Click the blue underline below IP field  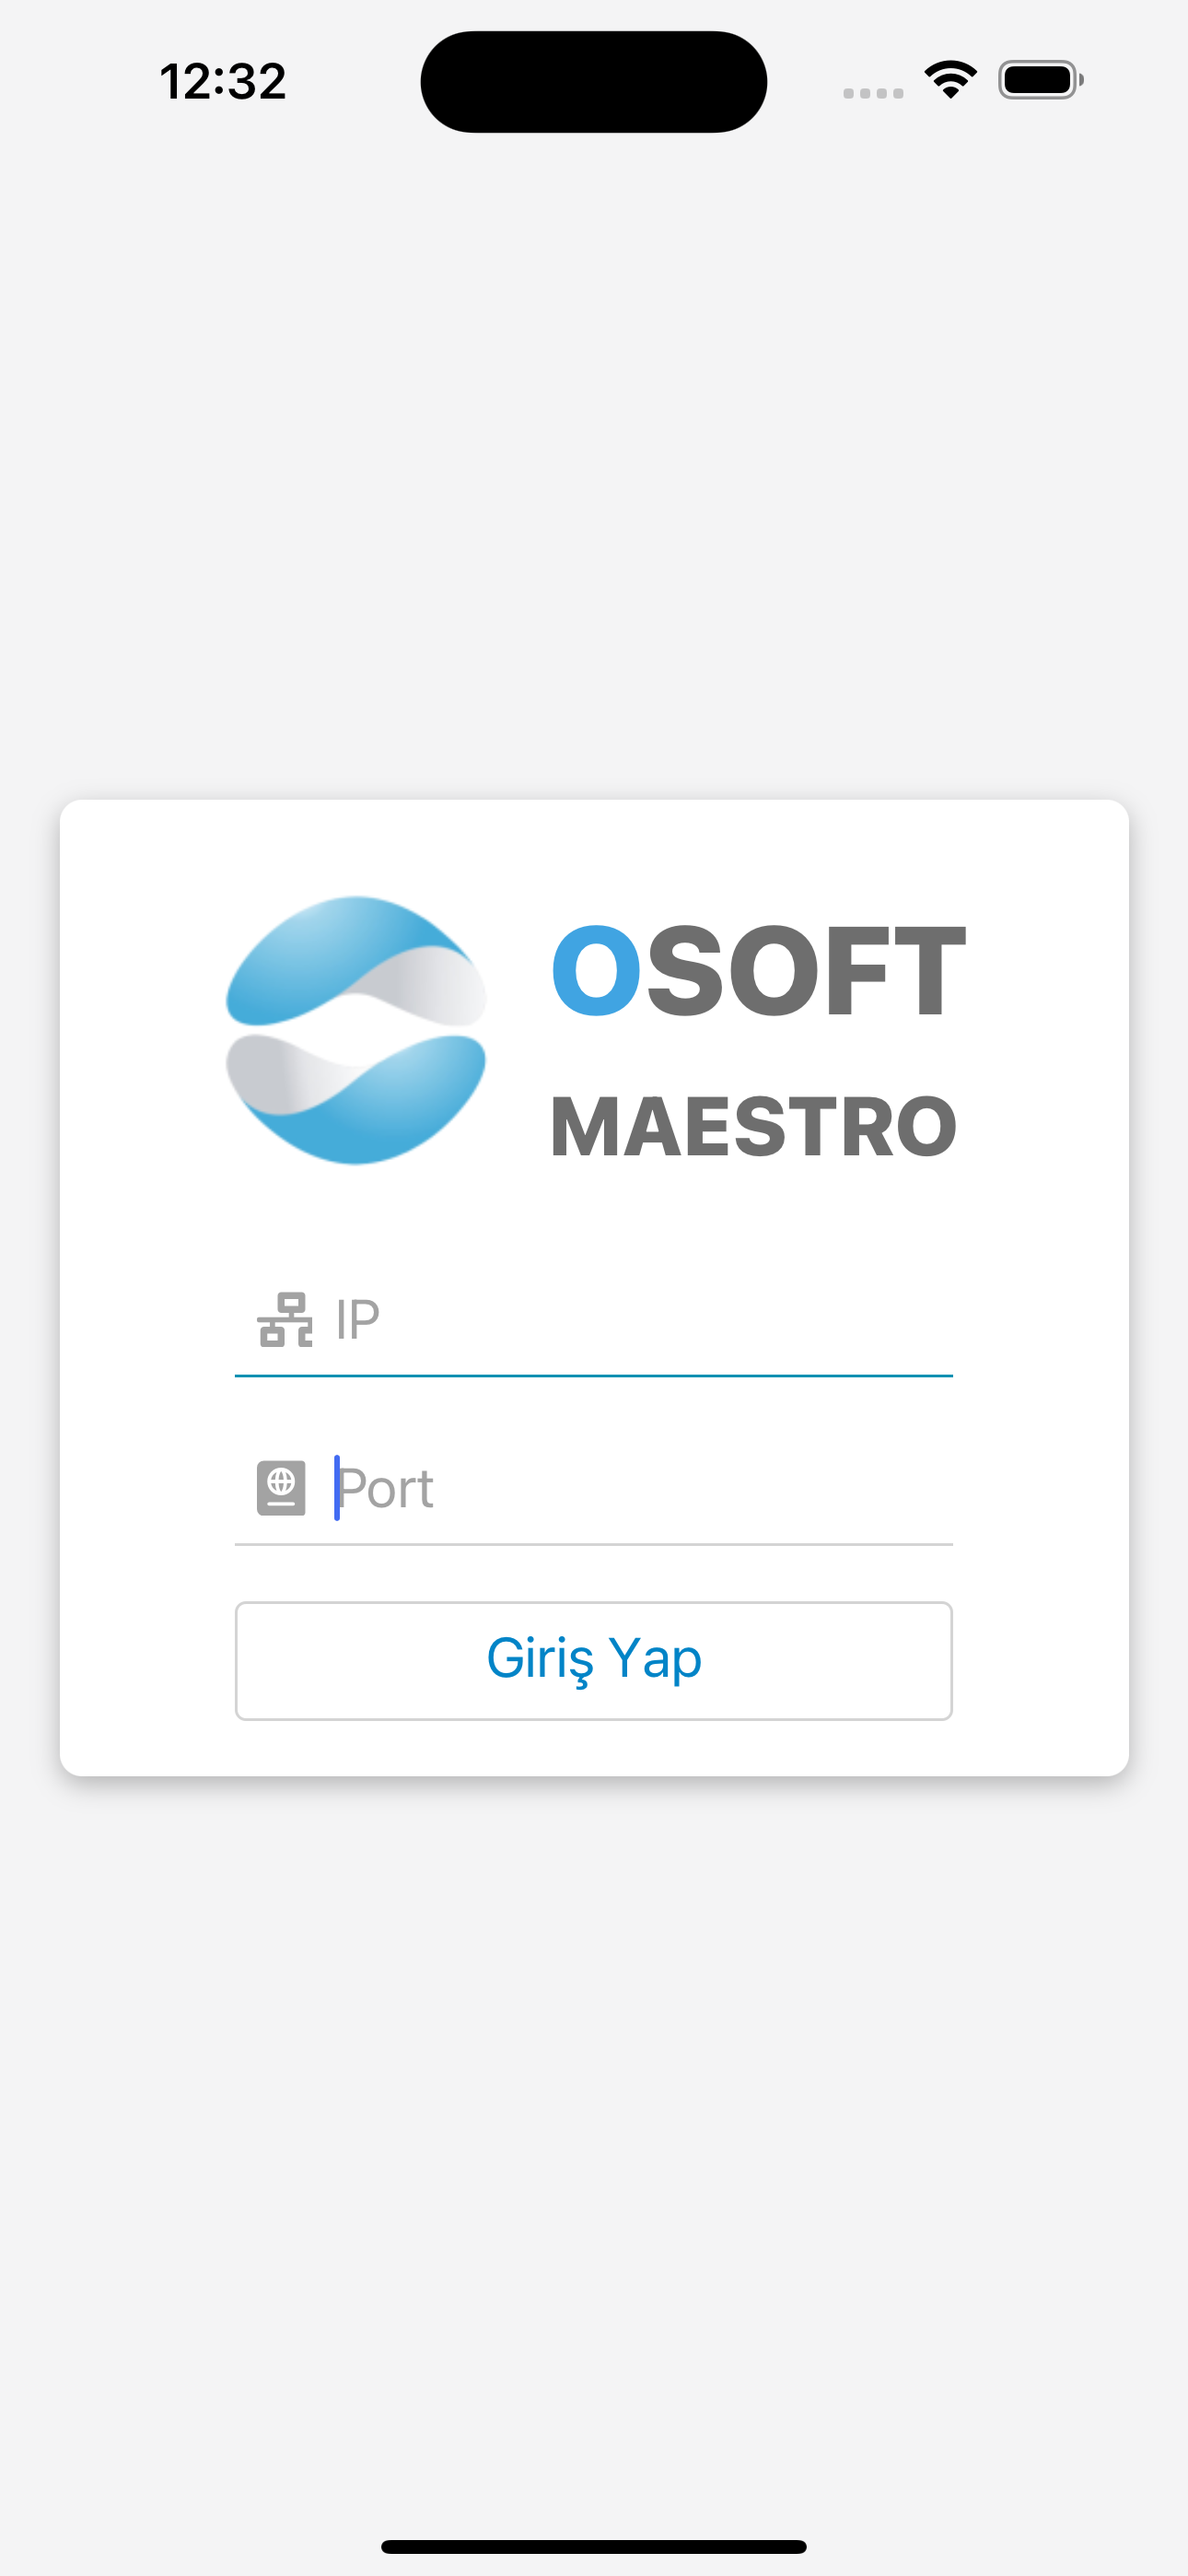[x=594, y=1376]
